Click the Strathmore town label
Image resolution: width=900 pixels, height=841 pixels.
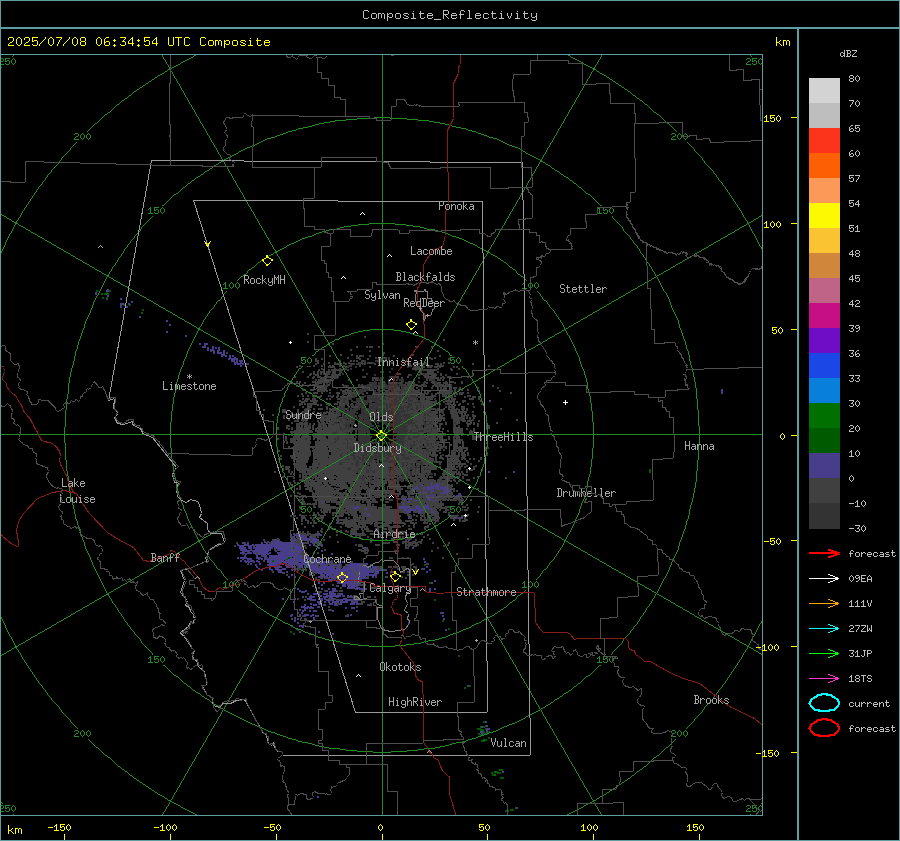pos(486,592)
